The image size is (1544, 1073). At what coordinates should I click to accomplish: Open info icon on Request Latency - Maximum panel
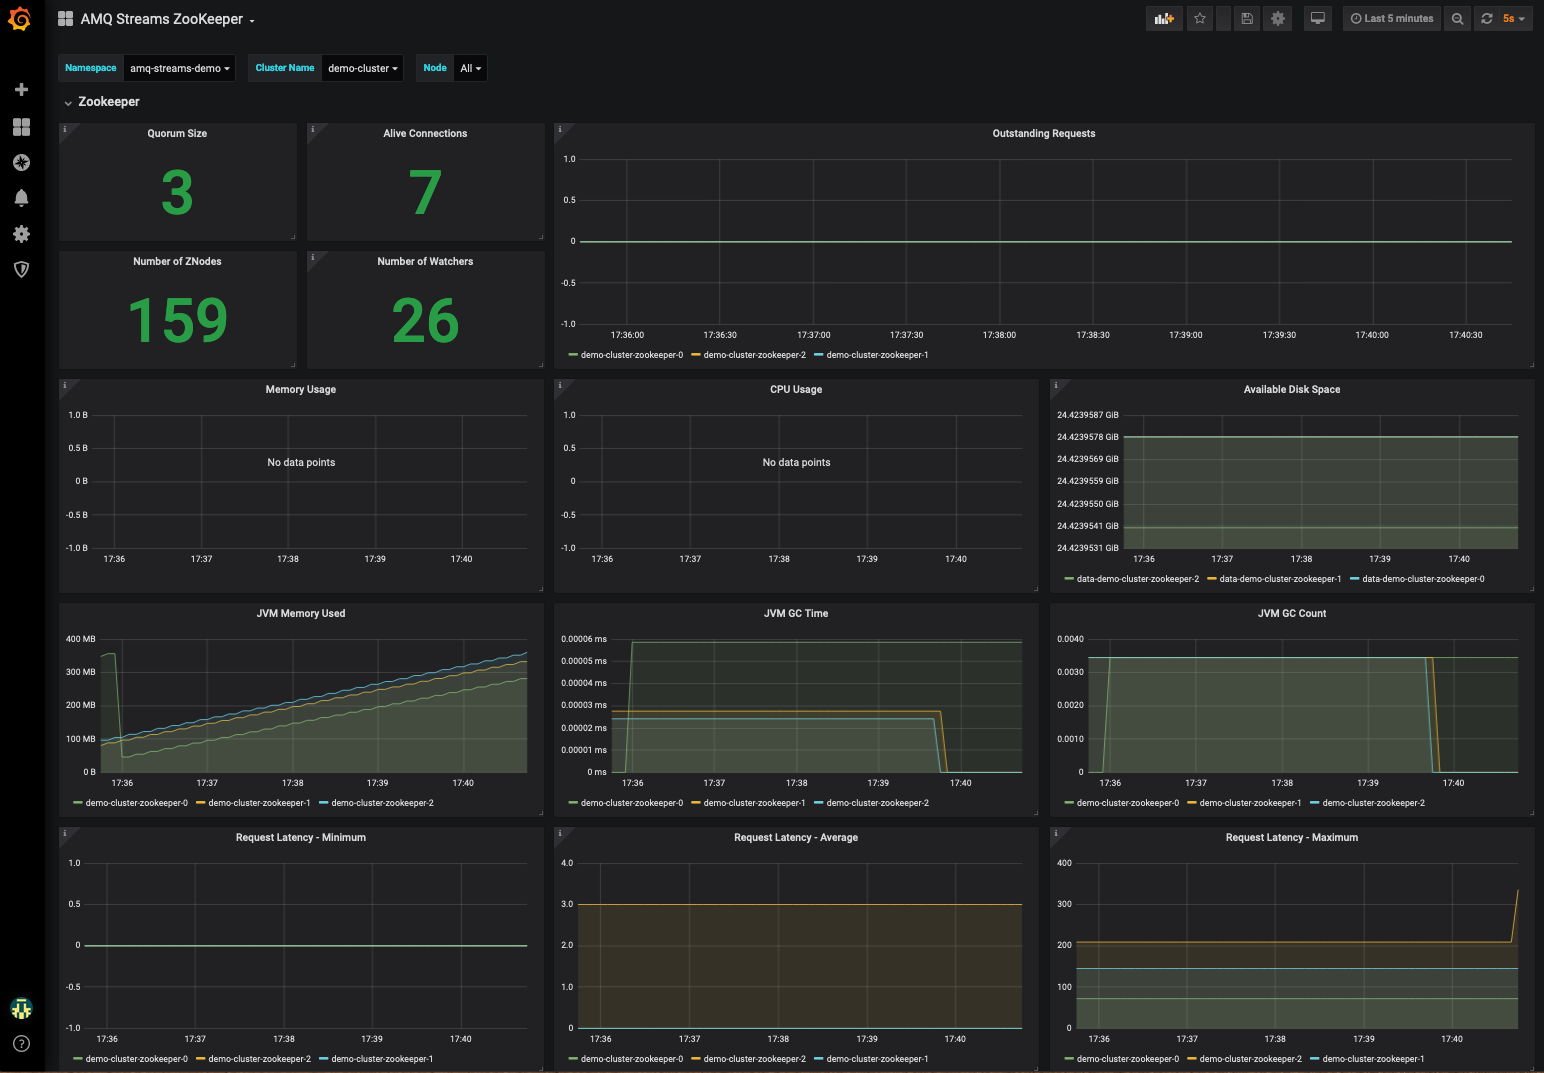1055,833
